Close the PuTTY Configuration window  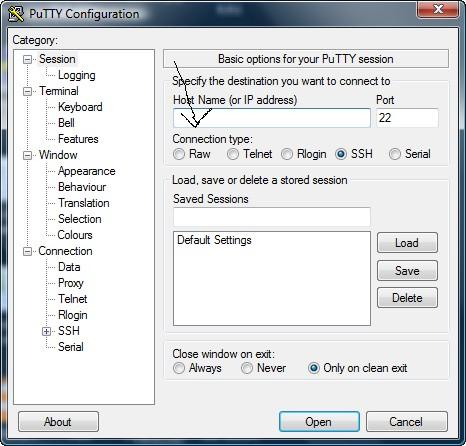438,9
